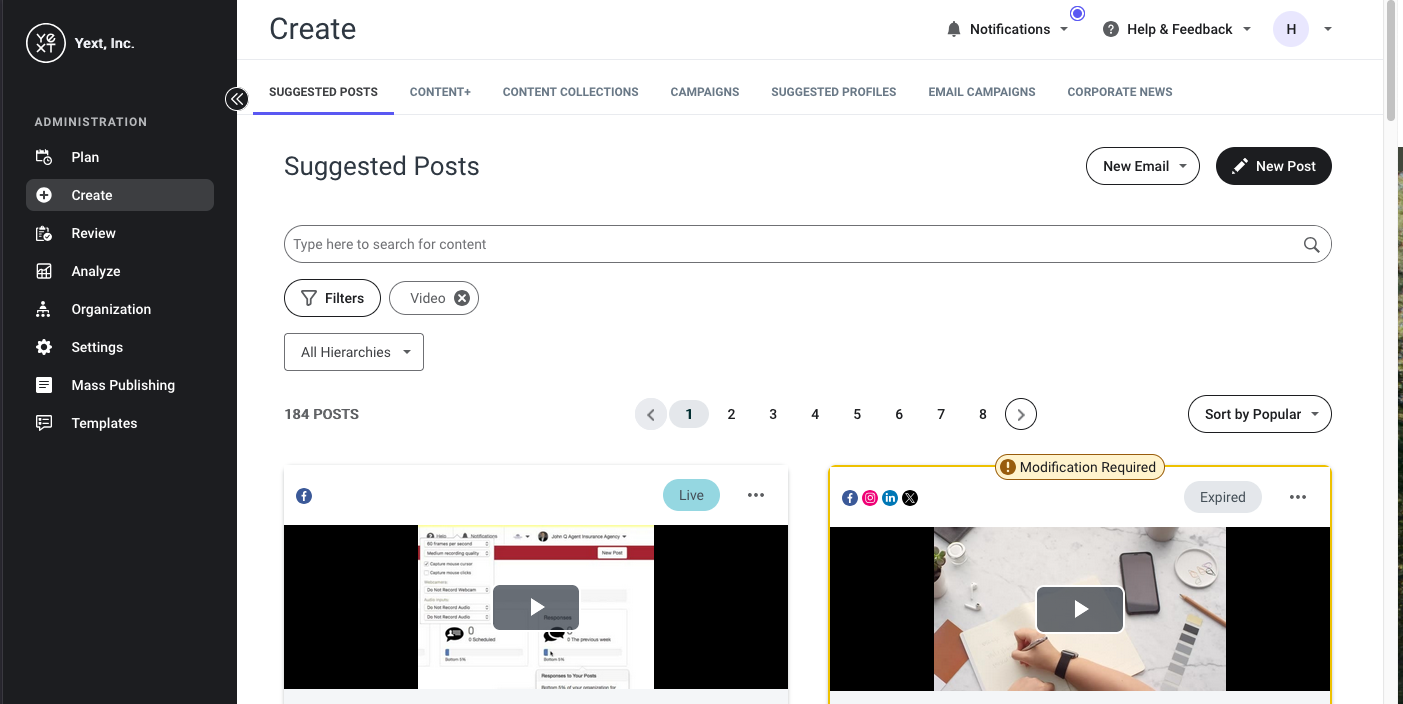Click the Notifications bell icon
1403x704 pixels.
pos(954,29)
